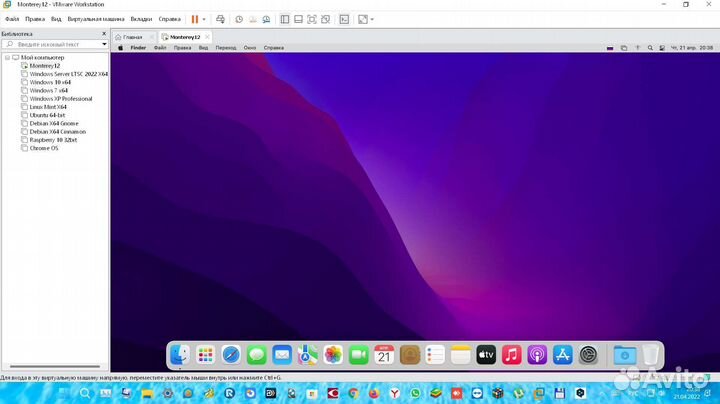Open Launchpad in the dock
Screen dimensions: 720x404
coord(206,355)
